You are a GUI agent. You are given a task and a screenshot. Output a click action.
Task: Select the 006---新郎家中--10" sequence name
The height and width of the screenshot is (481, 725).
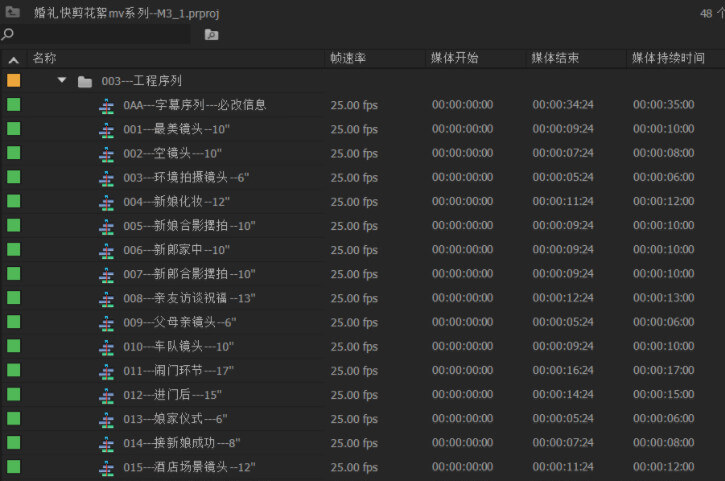tap(176, 250)
